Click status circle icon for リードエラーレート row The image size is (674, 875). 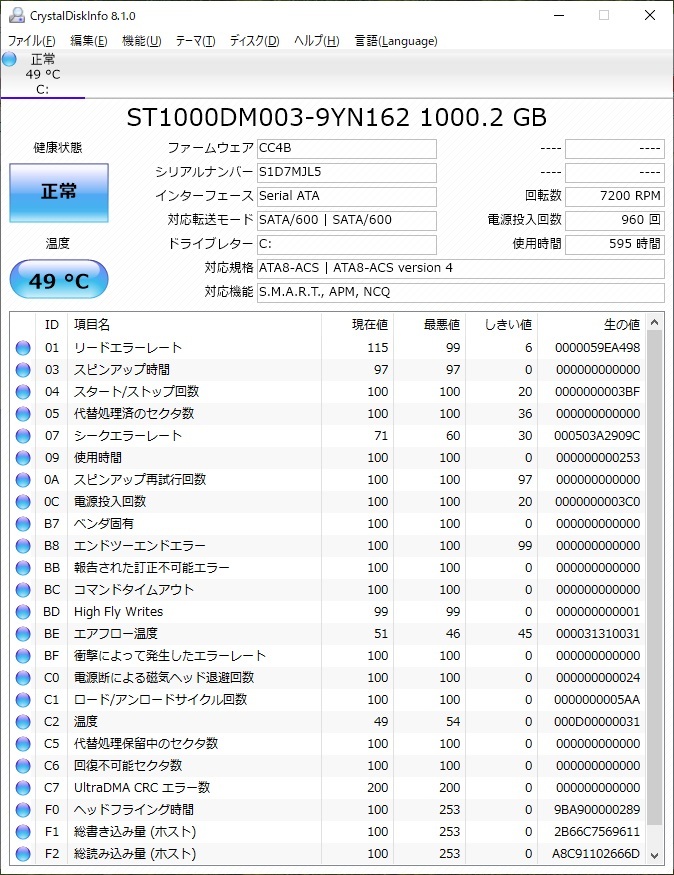23,348
